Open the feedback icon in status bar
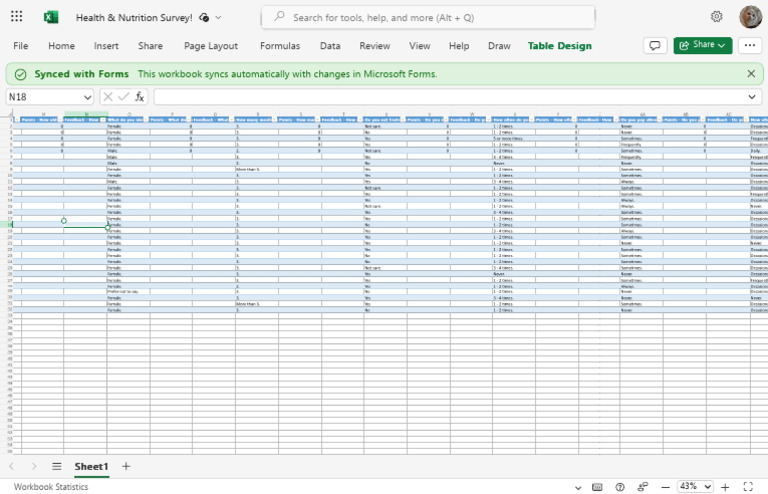Viewport: 768px width, 494px height. (x=643, y=487)
